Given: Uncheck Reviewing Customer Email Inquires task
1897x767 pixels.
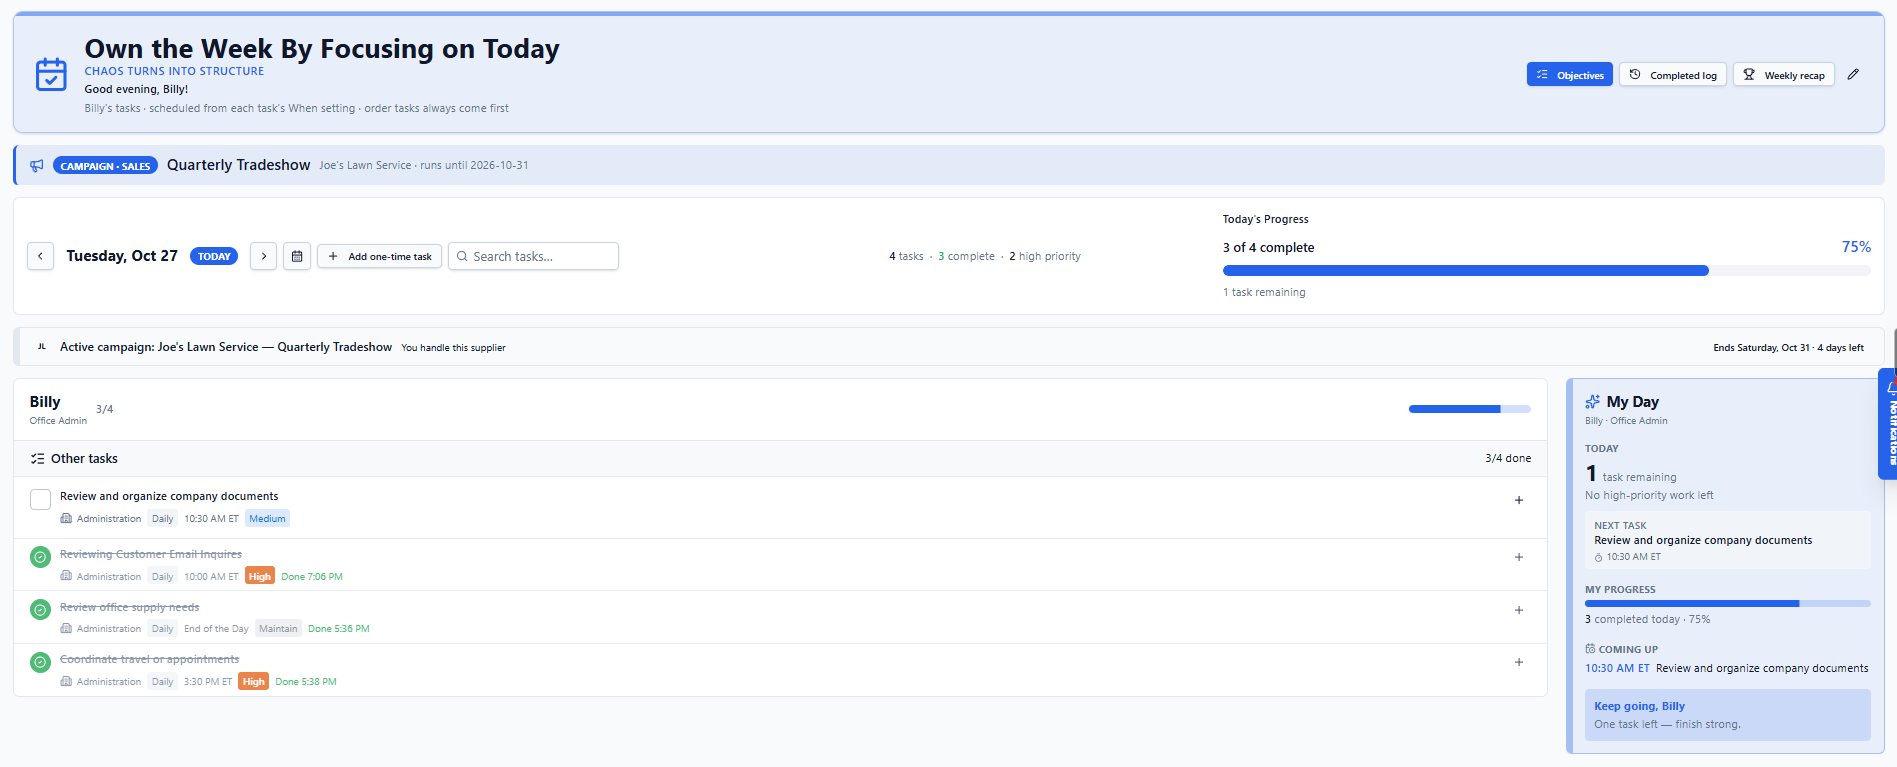Looking at the screenshot, I should (x=40, y=557).
